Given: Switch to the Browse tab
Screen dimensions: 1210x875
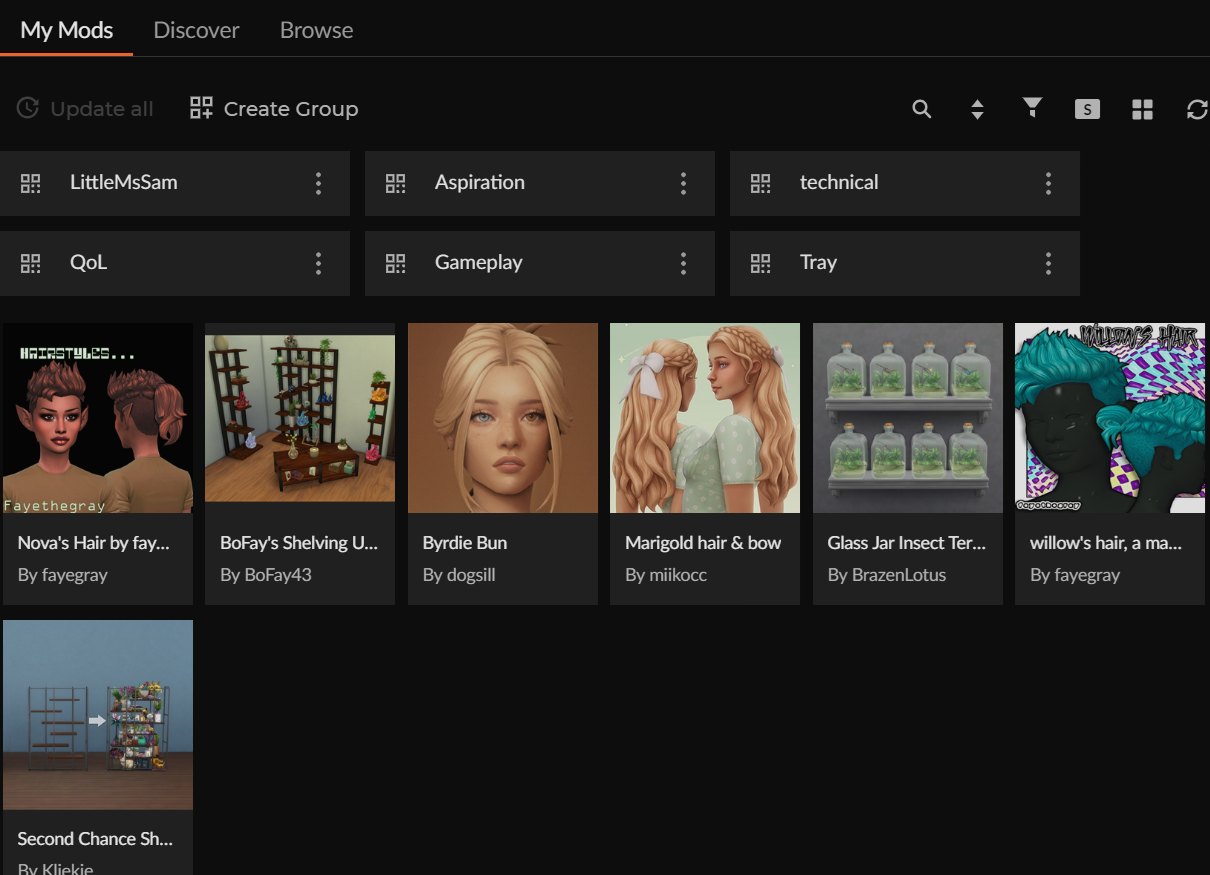Looking at the screenshot, I should tap(316, 30).
